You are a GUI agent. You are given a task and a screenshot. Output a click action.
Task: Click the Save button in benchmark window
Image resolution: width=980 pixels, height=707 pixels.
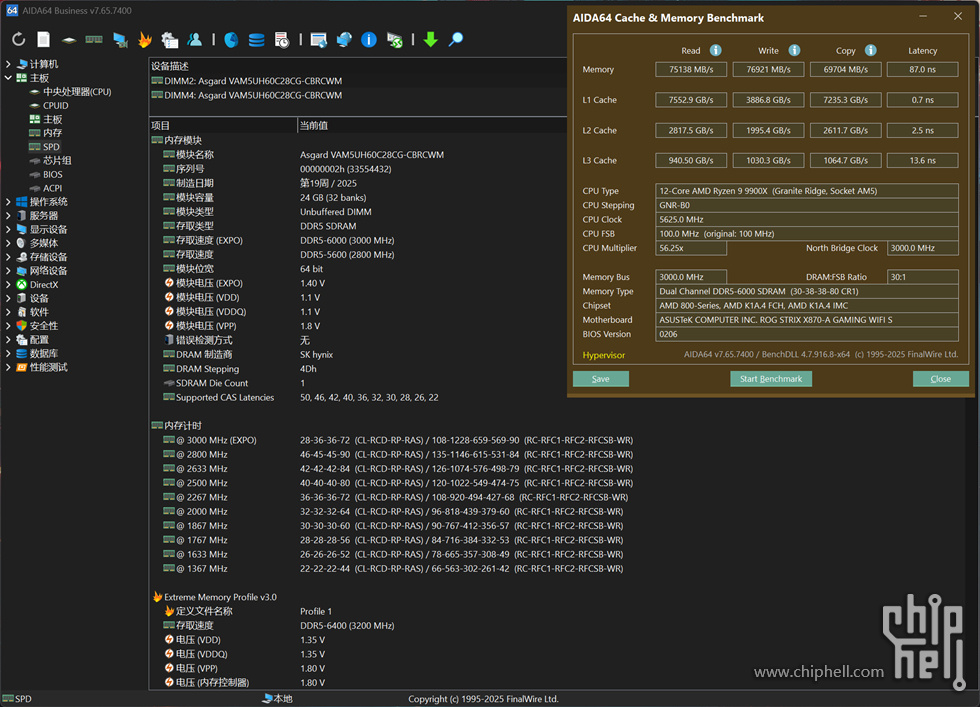pyautogui.click(x=601, y=379)
